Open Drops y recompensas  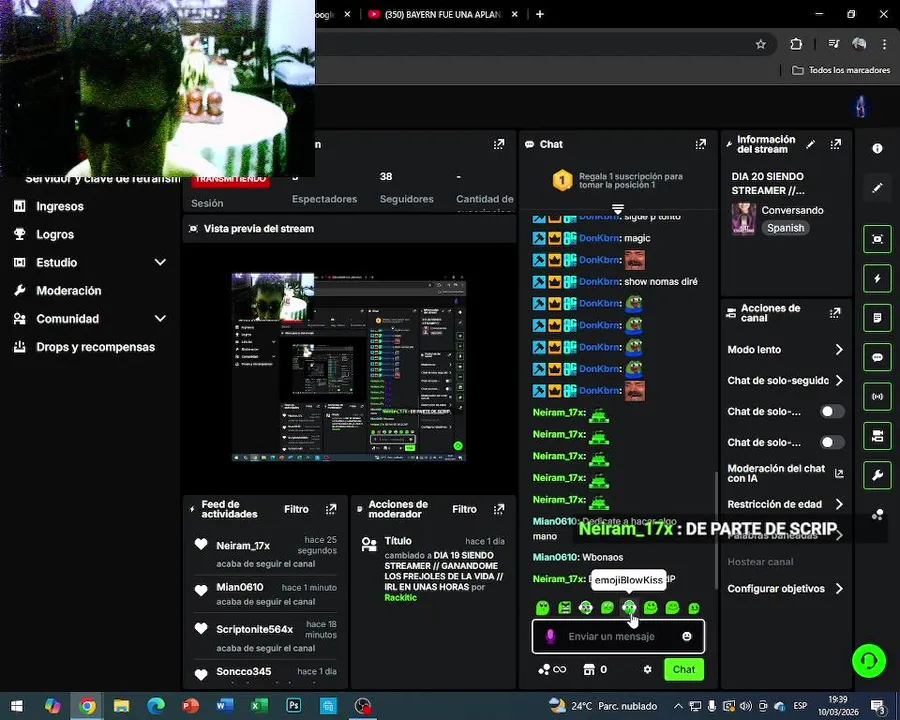click(x=95, y=347)
